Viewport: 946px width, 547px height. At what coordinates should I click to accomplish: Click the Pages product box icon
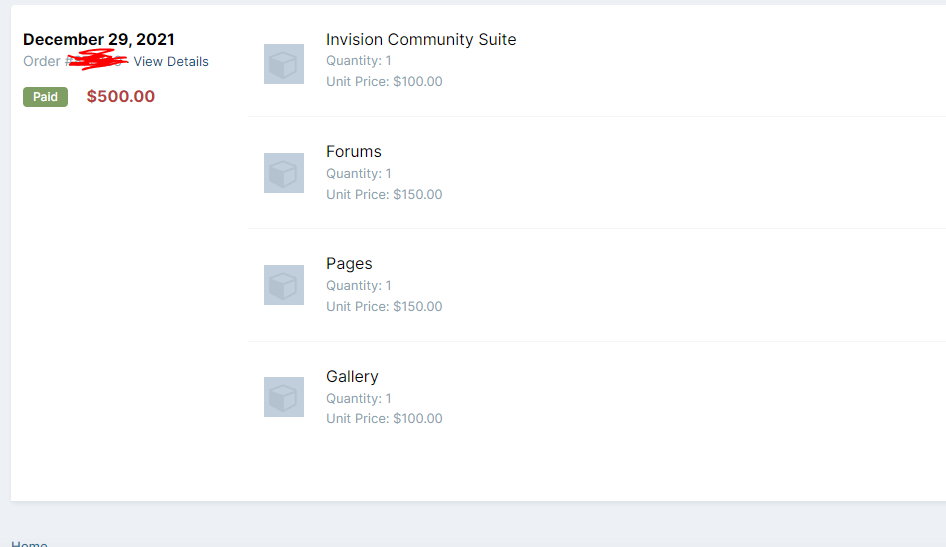pos(284,285)
